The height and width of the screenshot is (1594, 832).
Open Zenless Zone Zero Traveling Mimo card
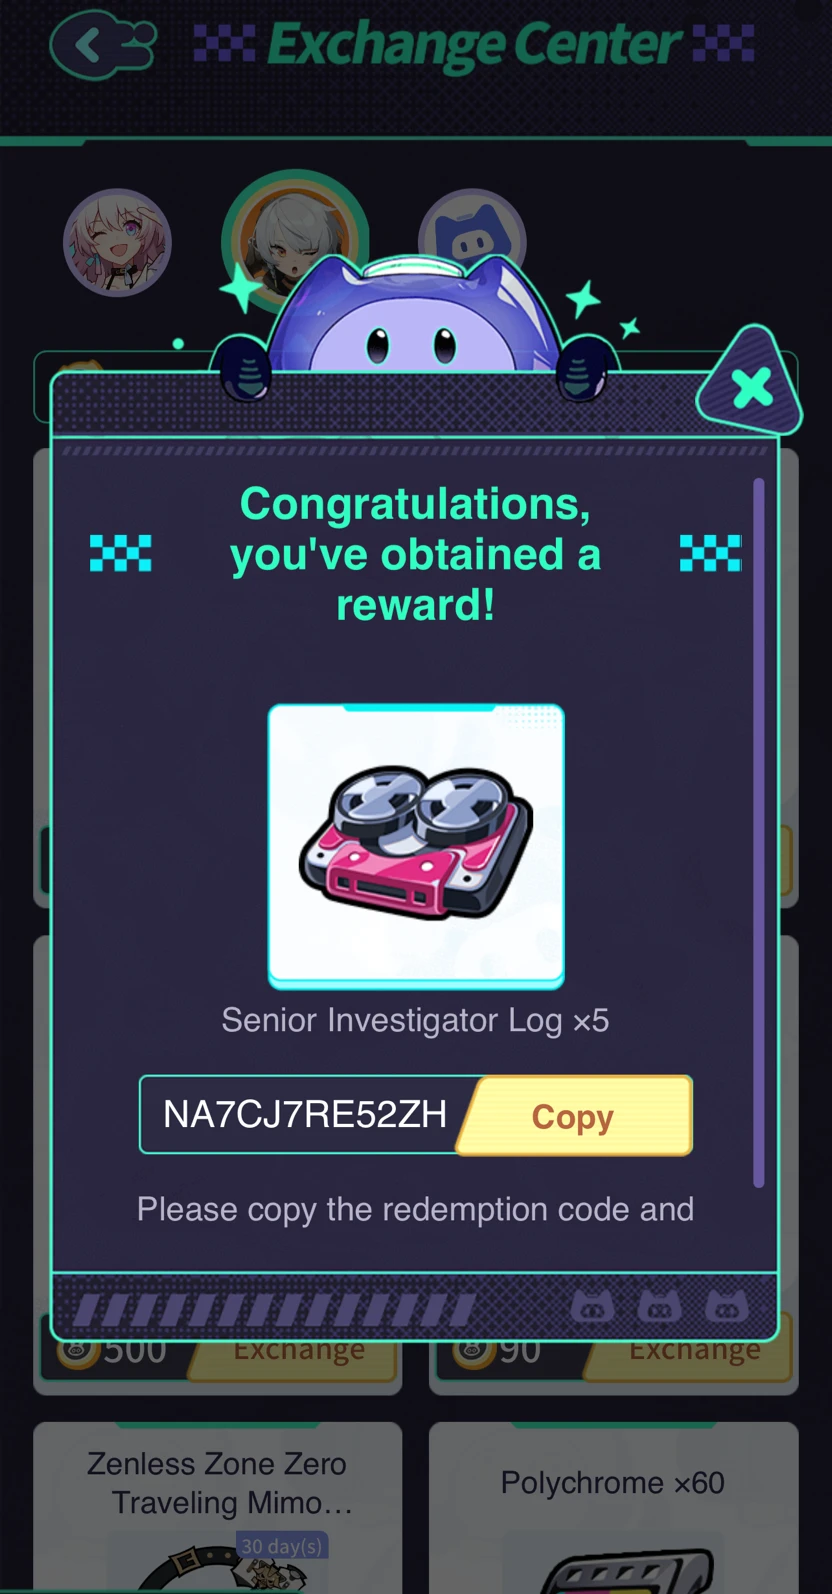pyautogui.click(x=218, y=1508)
